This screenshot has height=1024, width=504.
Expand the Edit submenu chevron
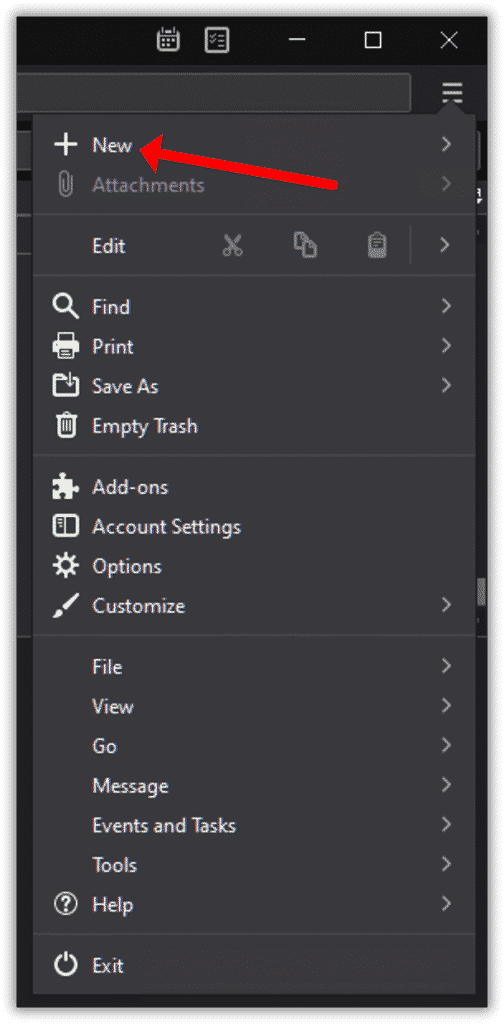(445, 245)
